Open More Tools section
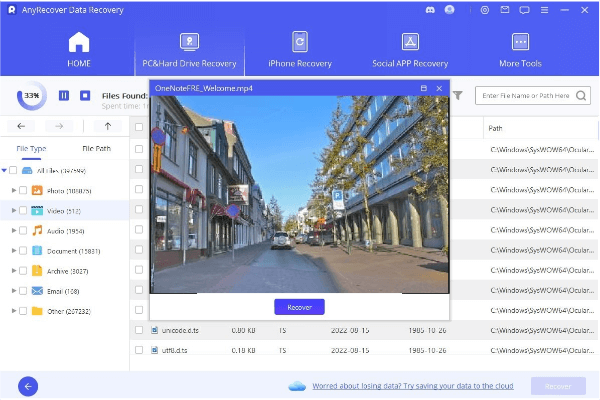The image size is (600, 400). pyautogui.click(x=520, y=50)
